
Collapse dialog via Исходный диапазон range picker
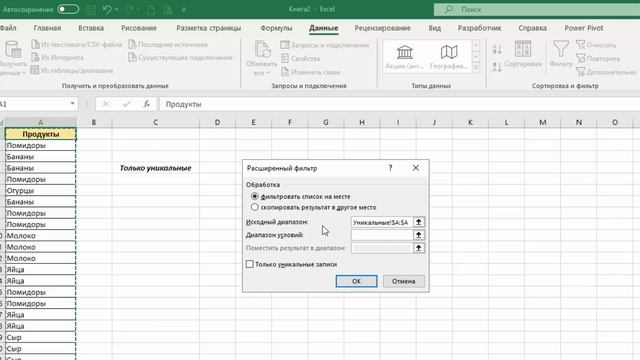(x=418, y=222)
